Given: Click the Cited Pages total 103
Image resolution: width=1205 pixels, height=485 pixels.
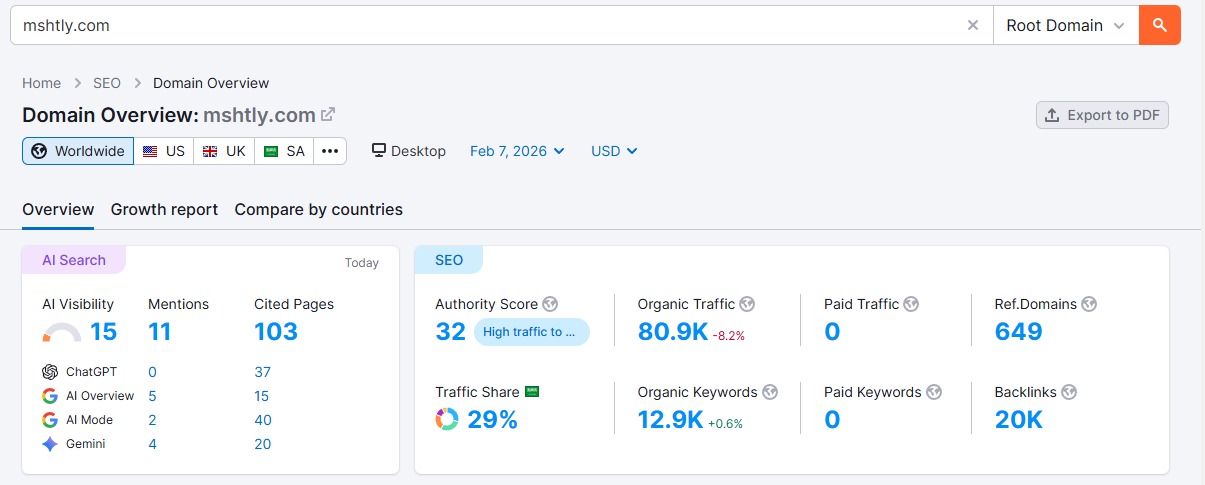Looking at the screenshot, I should point(276,332).
